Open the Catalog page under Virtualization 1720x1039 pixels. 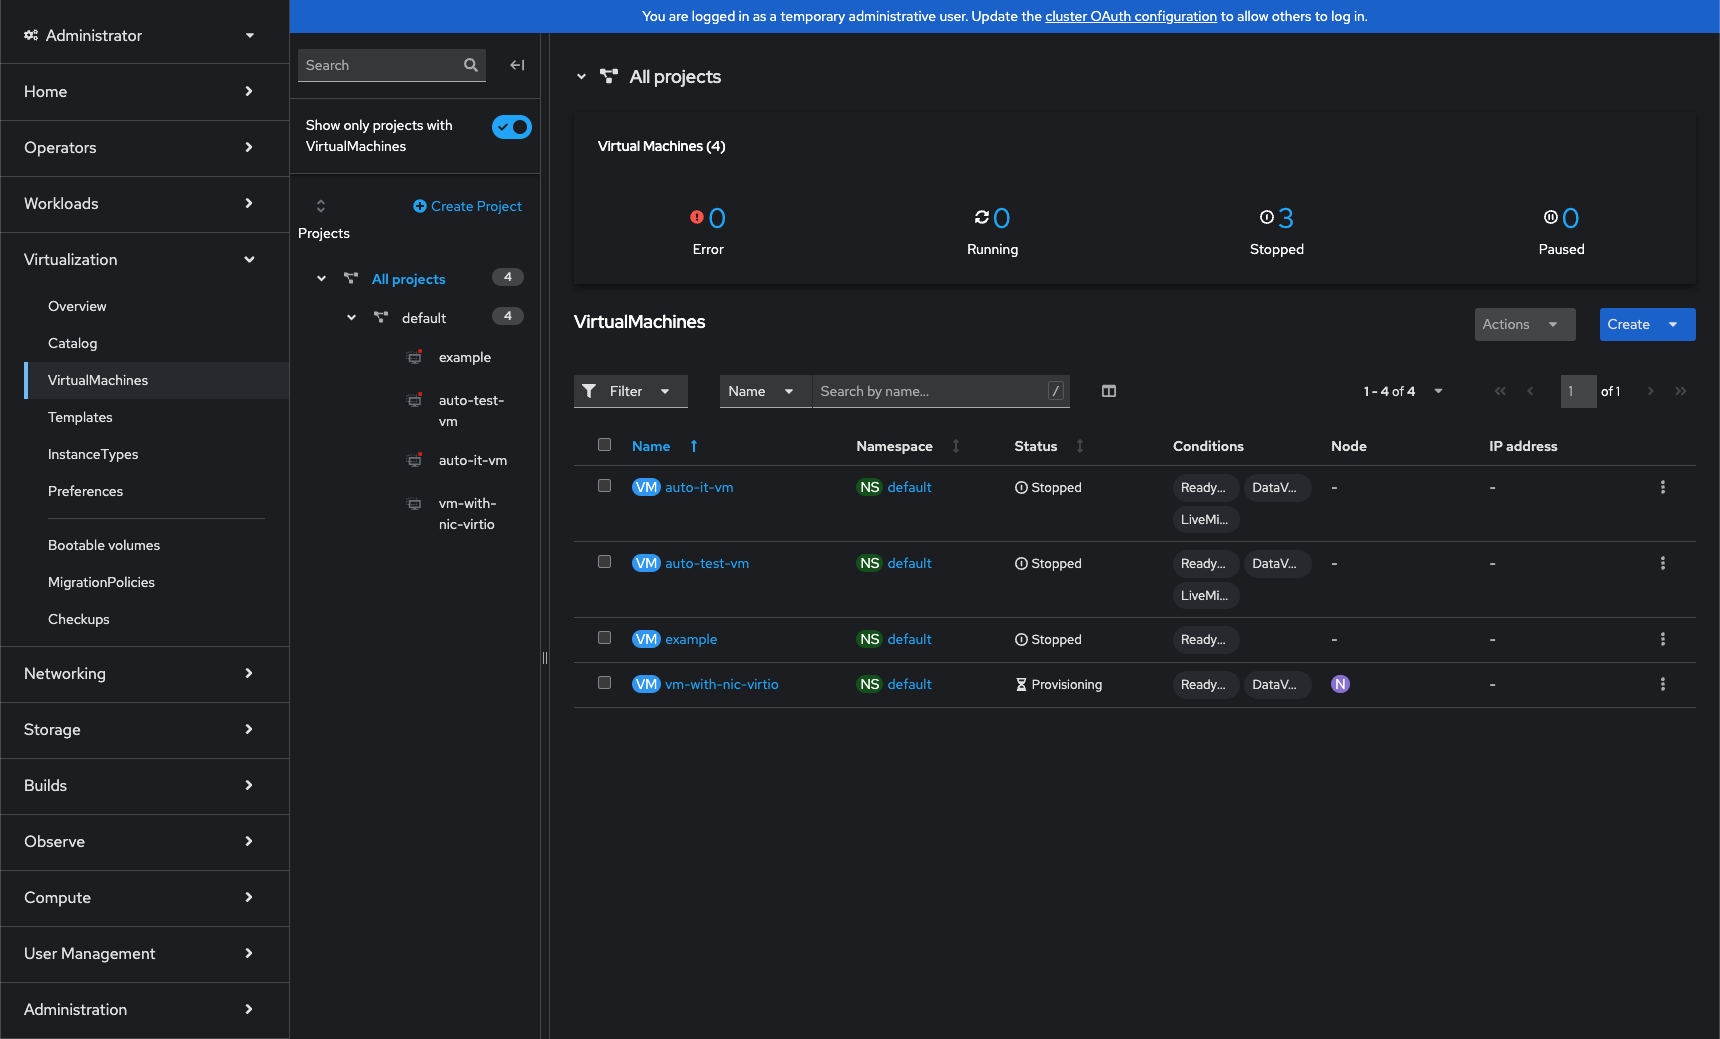pyautogui.click(x=73, y=343)
